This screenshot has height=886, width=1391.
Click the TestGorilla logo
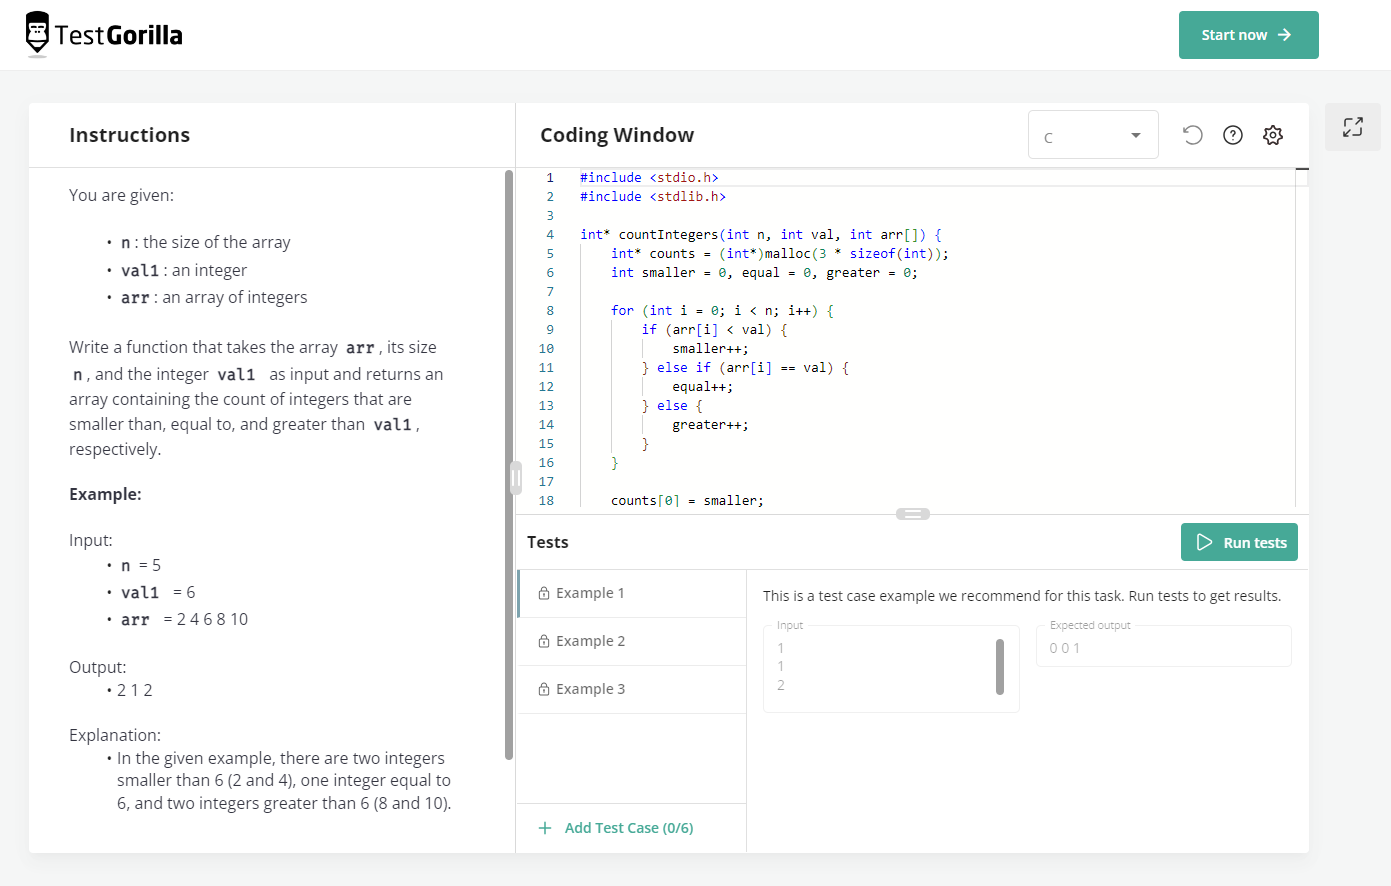pos(103,34)
